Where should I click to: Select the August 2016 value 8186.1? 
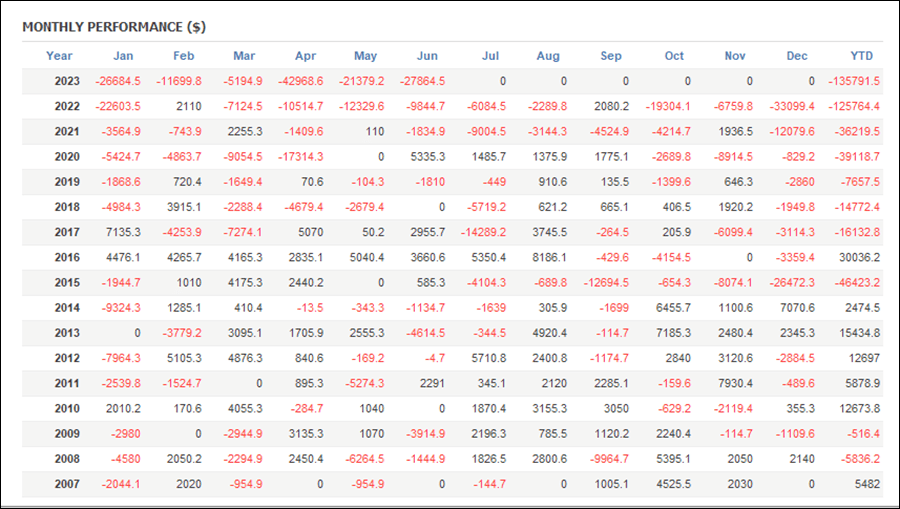click(549, 257)
